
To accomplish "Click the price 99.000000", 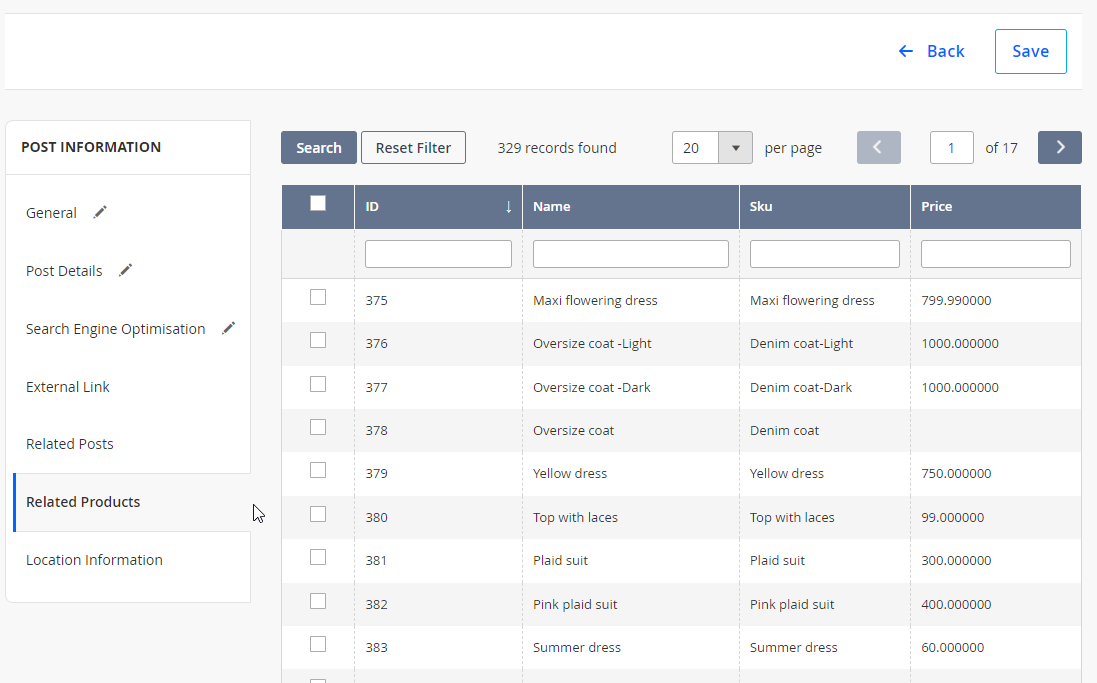I will point(953,518).
